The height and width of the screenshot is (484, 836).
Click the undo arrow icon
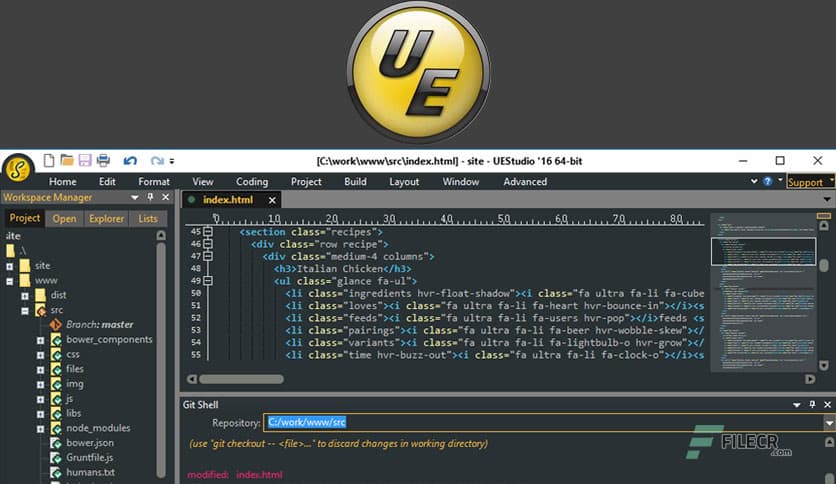[x=130, y=160]
